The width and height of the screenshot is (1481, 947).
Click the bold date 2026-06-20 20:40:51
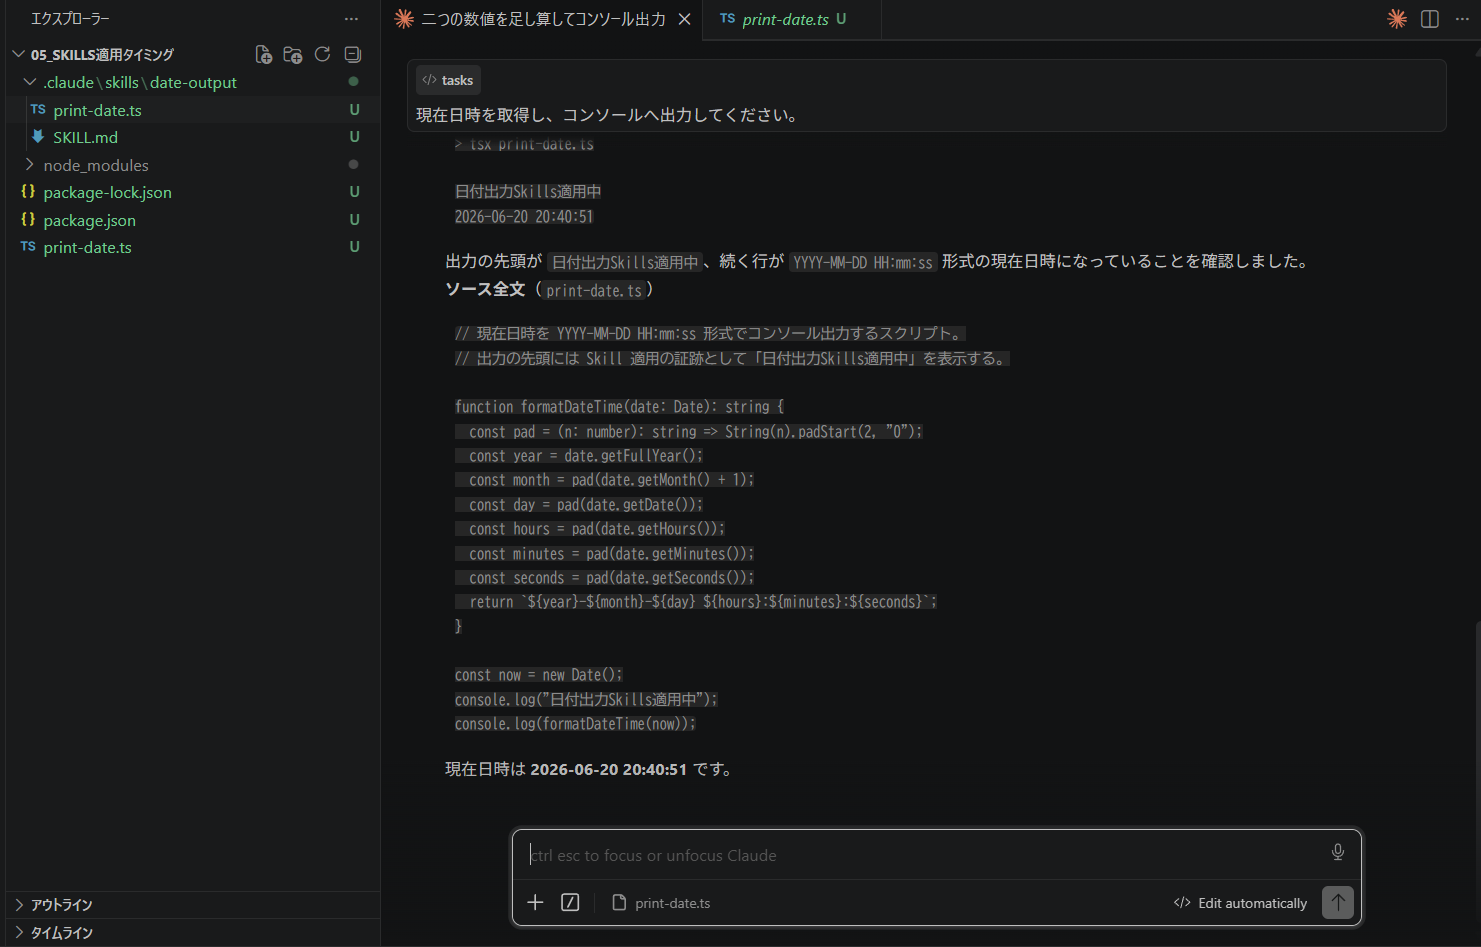coord(609,769)
